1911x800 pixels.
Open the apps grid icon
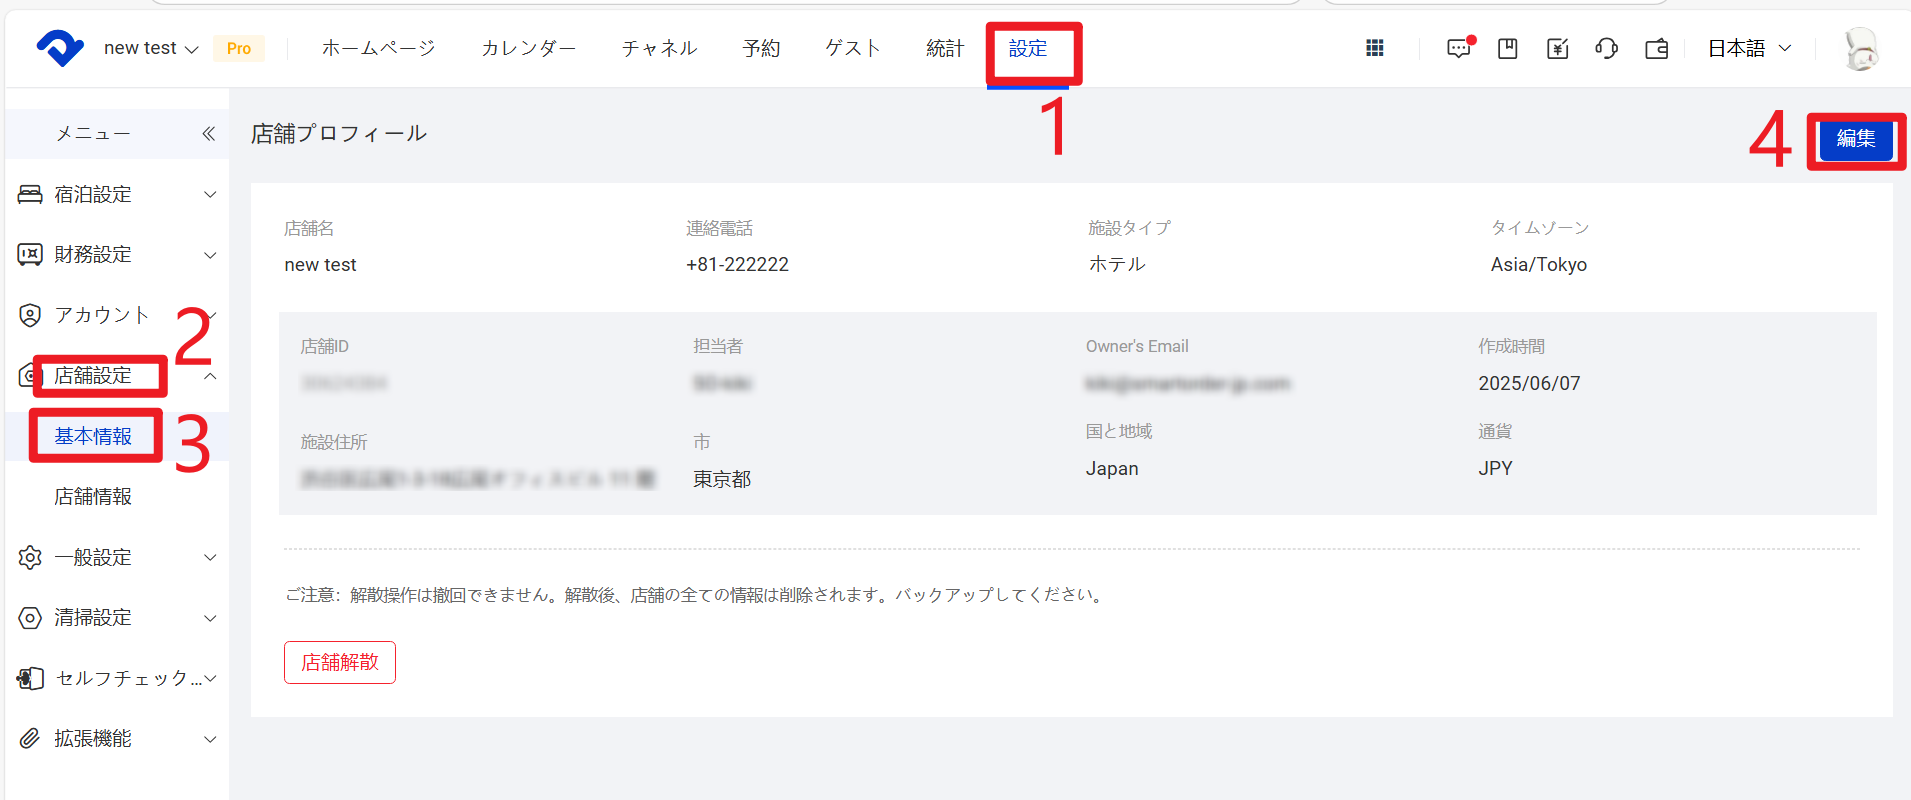coord(1375,48)
